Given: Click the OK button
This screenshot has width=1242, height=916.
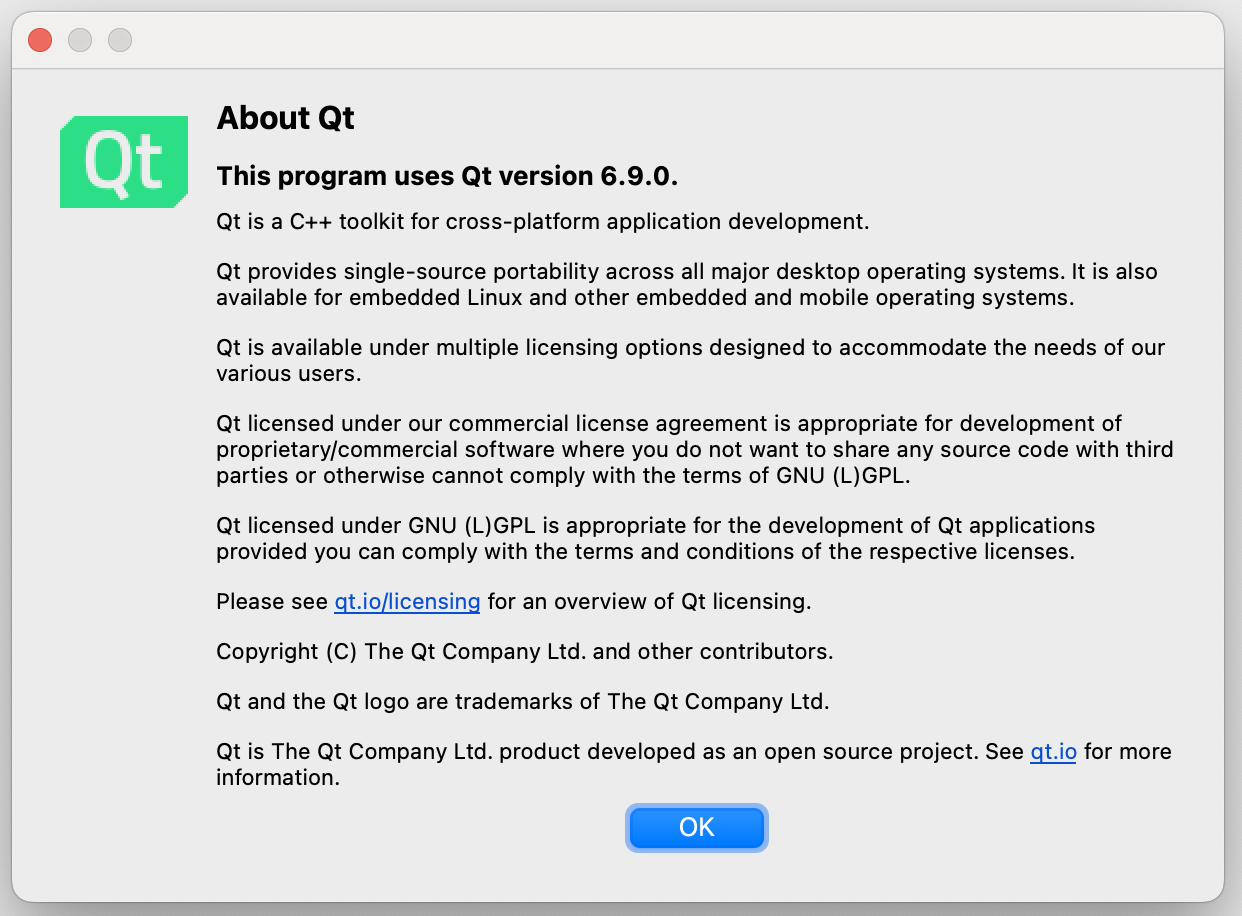Looking at the screenshot, I should (x=697, y=827).
